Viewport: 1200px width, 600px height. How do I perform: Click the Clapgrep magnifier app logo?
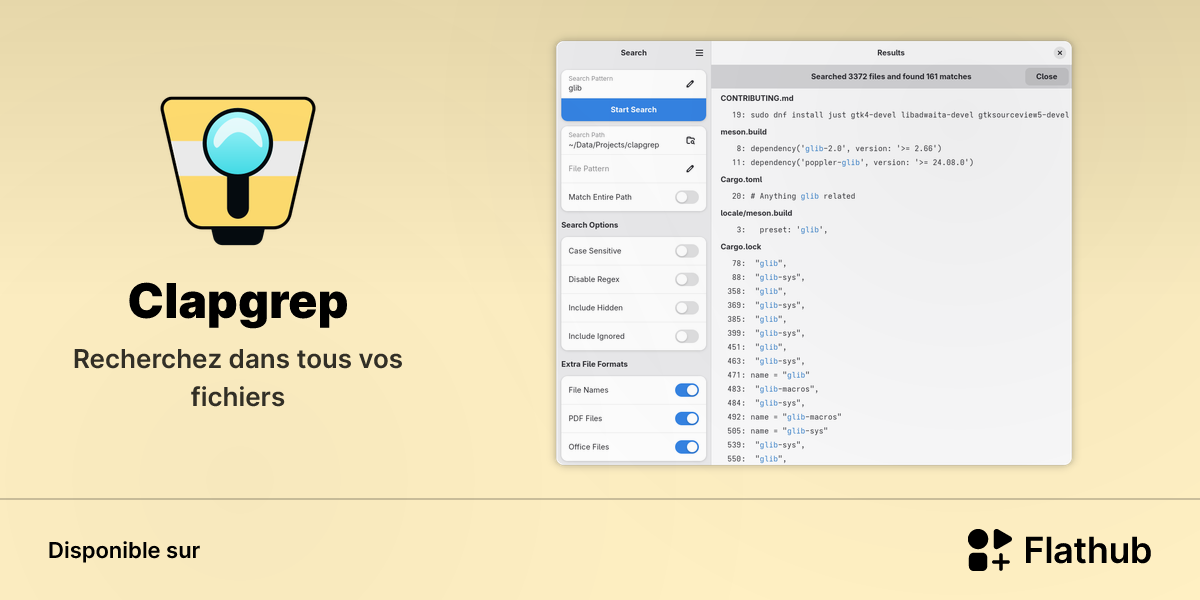point(238,170)
